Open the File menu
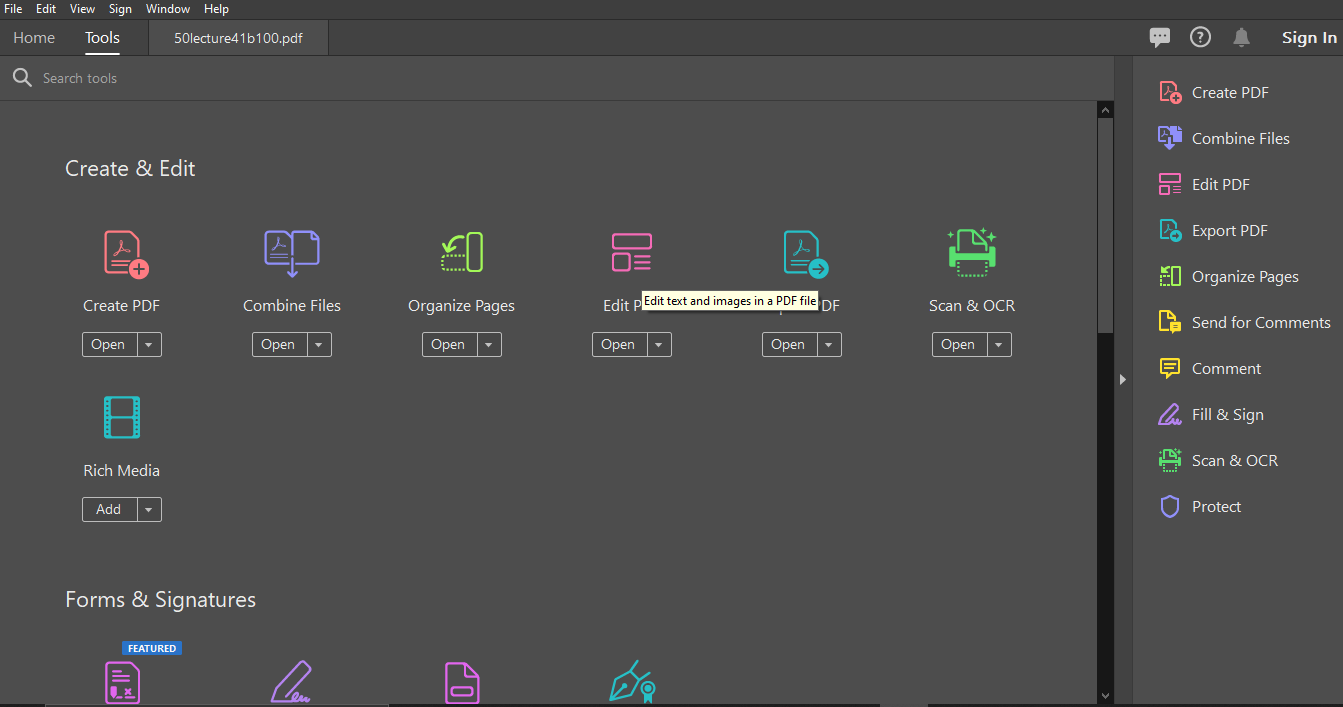This screenshot has width=1343, height=707. tap(13, 9)
